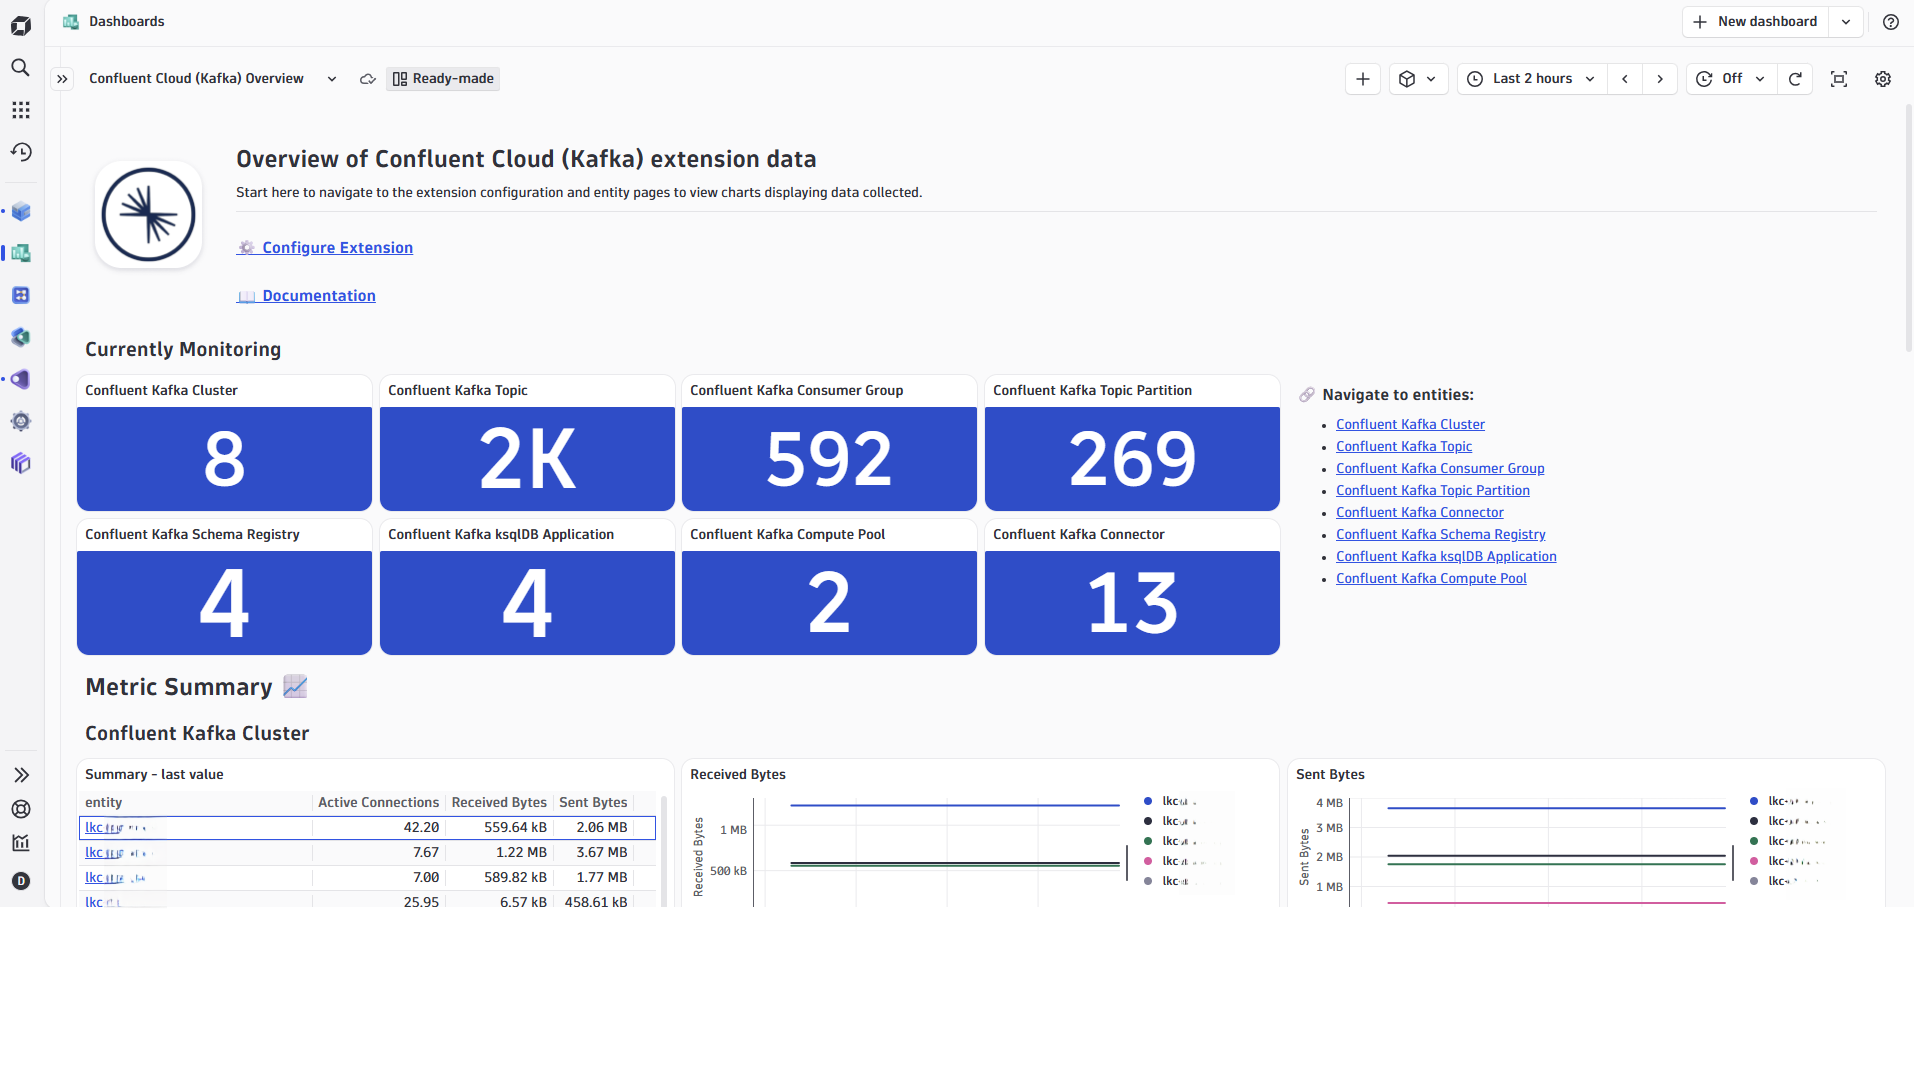
Task: Select the 559.64 kB received bytes cell
Action: 499,828
